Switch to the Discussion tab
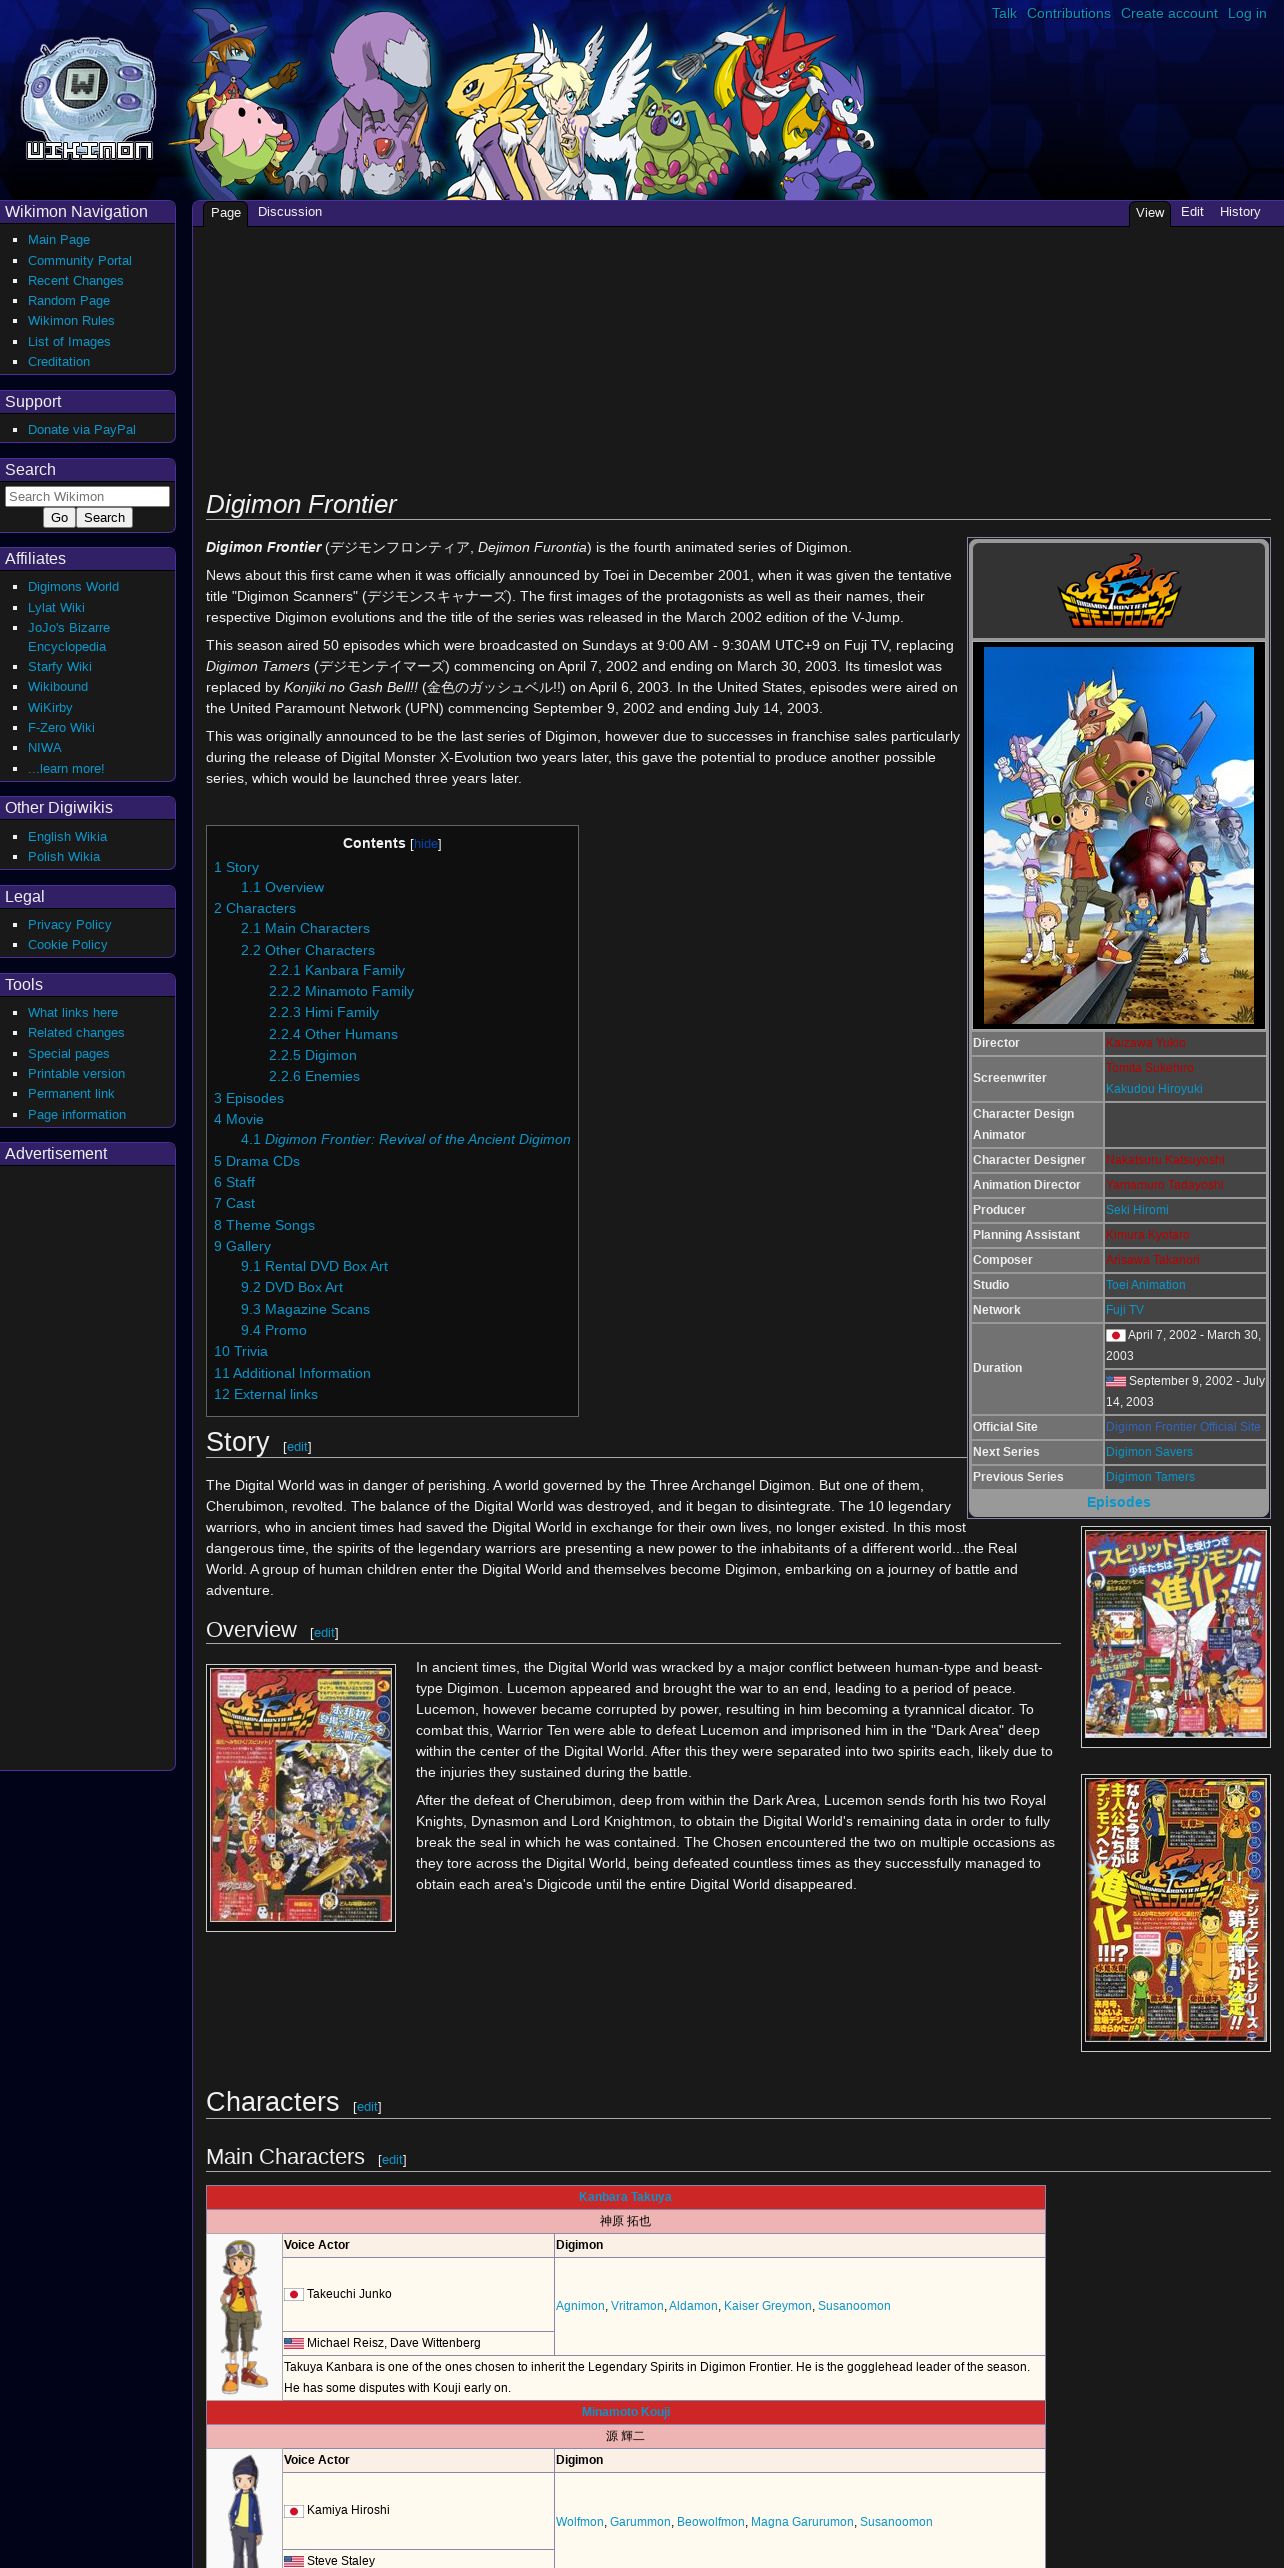Viewport: 1284px width, 2568px height. click(290, 212)
